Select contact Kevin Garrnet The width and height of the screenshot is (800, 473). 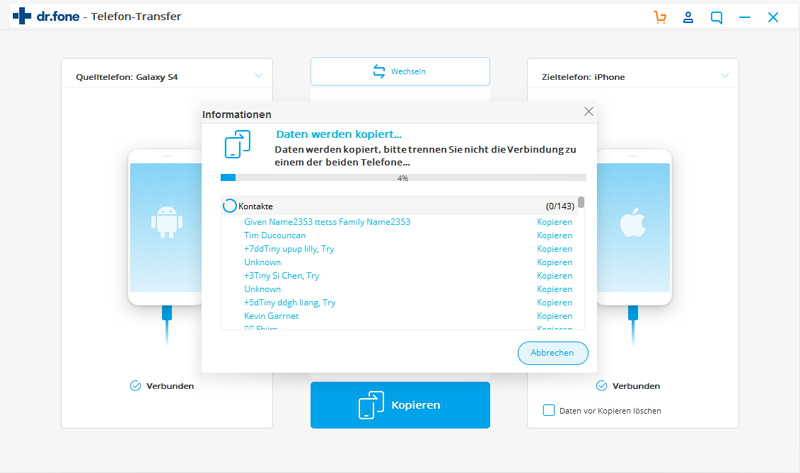coord(271,316)
